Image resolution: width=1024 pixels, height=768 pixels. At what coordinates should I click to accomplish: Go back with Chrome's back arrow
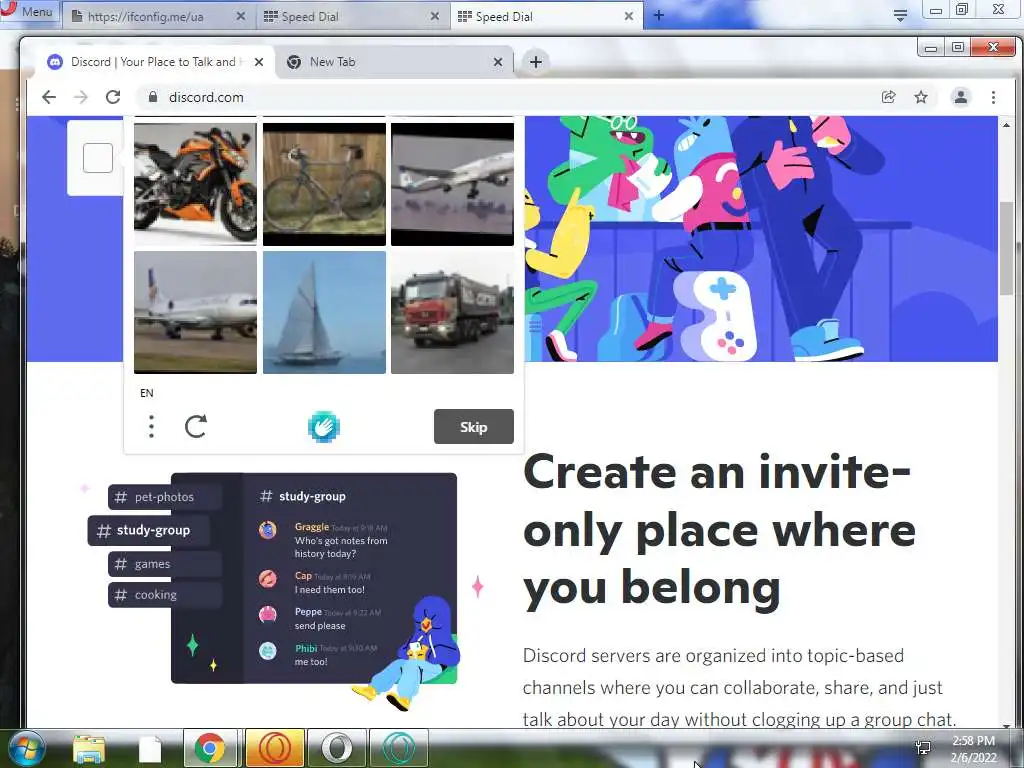point(49,97)
